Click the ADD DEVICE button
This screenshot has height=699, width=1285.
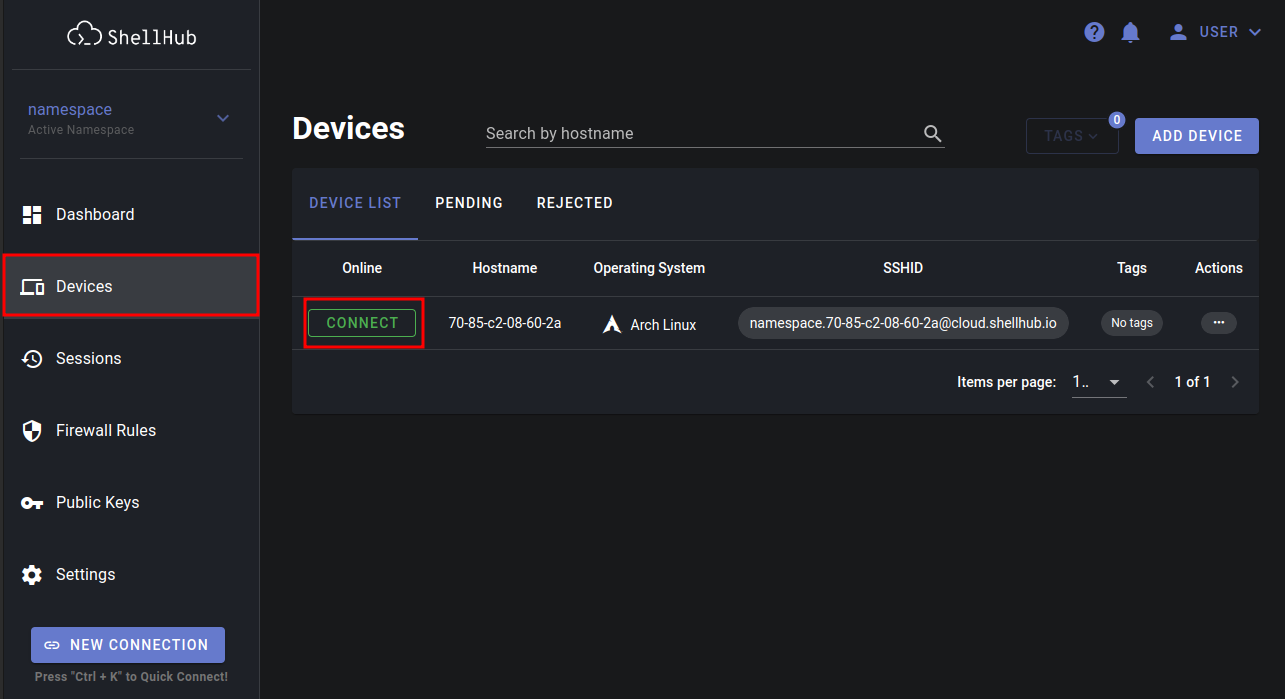pyautogui.click(x=1197, y=136)
